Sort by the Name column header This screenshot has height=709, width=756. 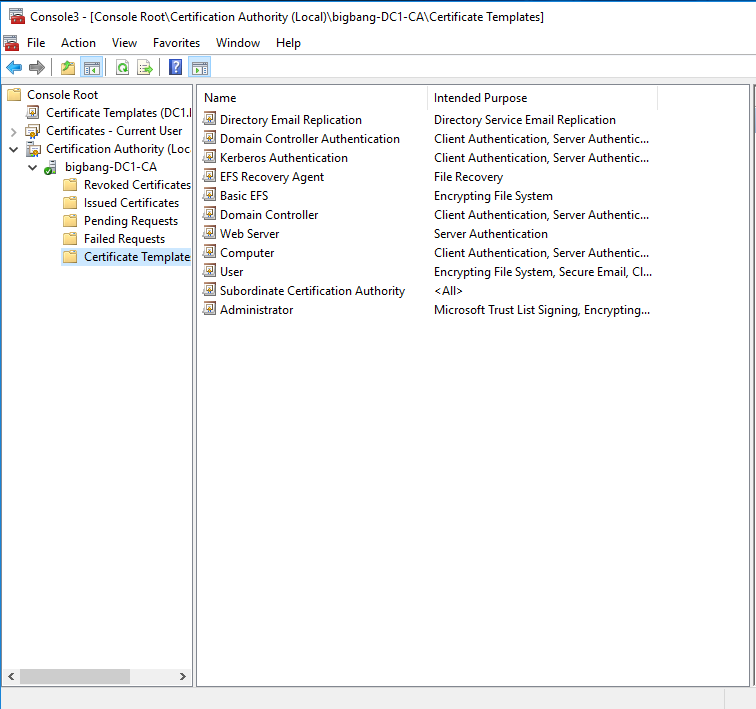pyautogui.click(x=313, y=98)
